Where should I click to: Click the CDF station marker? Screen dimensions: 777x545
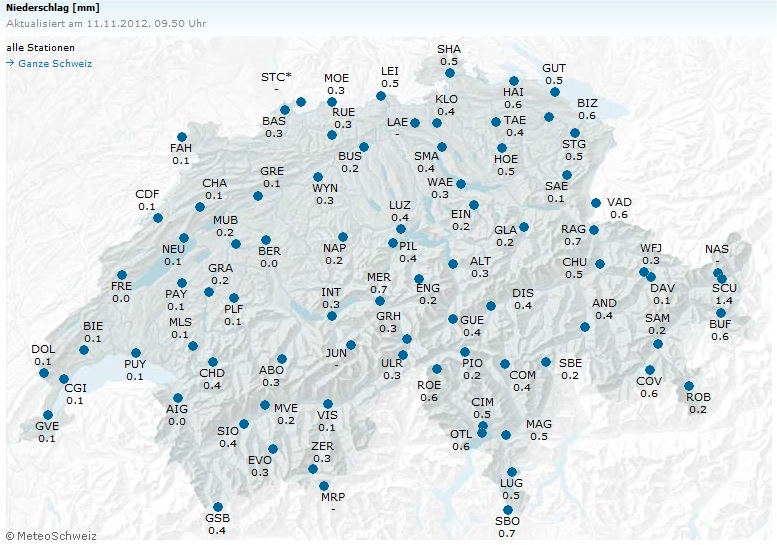[158, 218]
